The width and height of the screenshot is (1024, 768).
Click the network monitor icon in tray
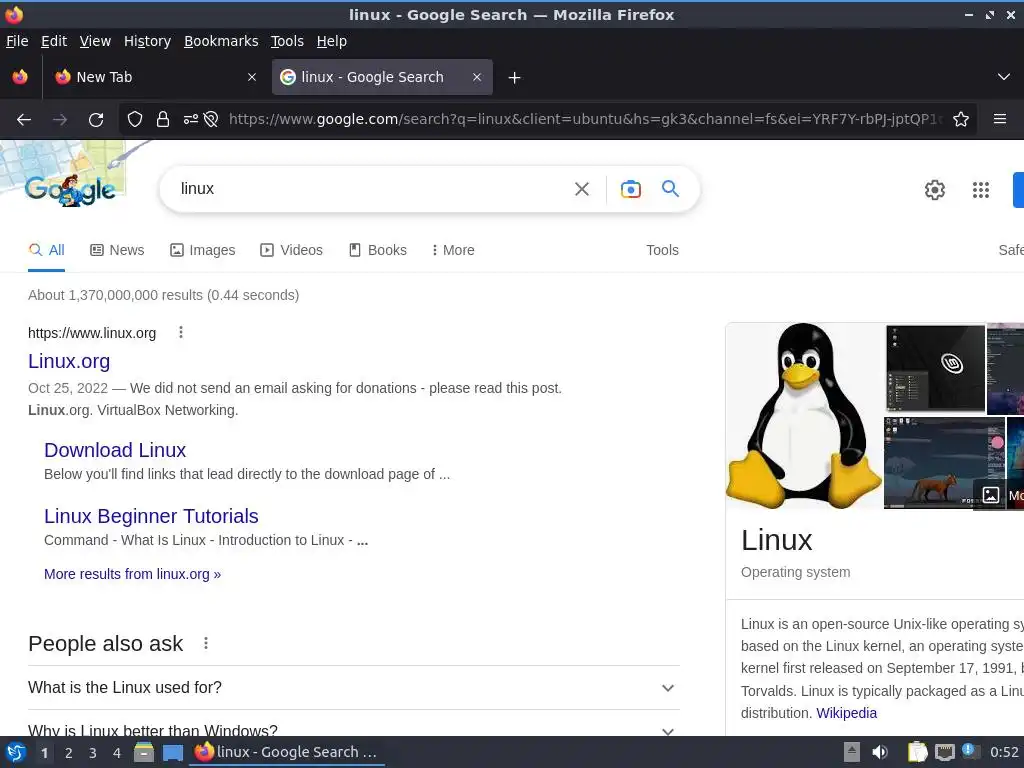point(944,752)
